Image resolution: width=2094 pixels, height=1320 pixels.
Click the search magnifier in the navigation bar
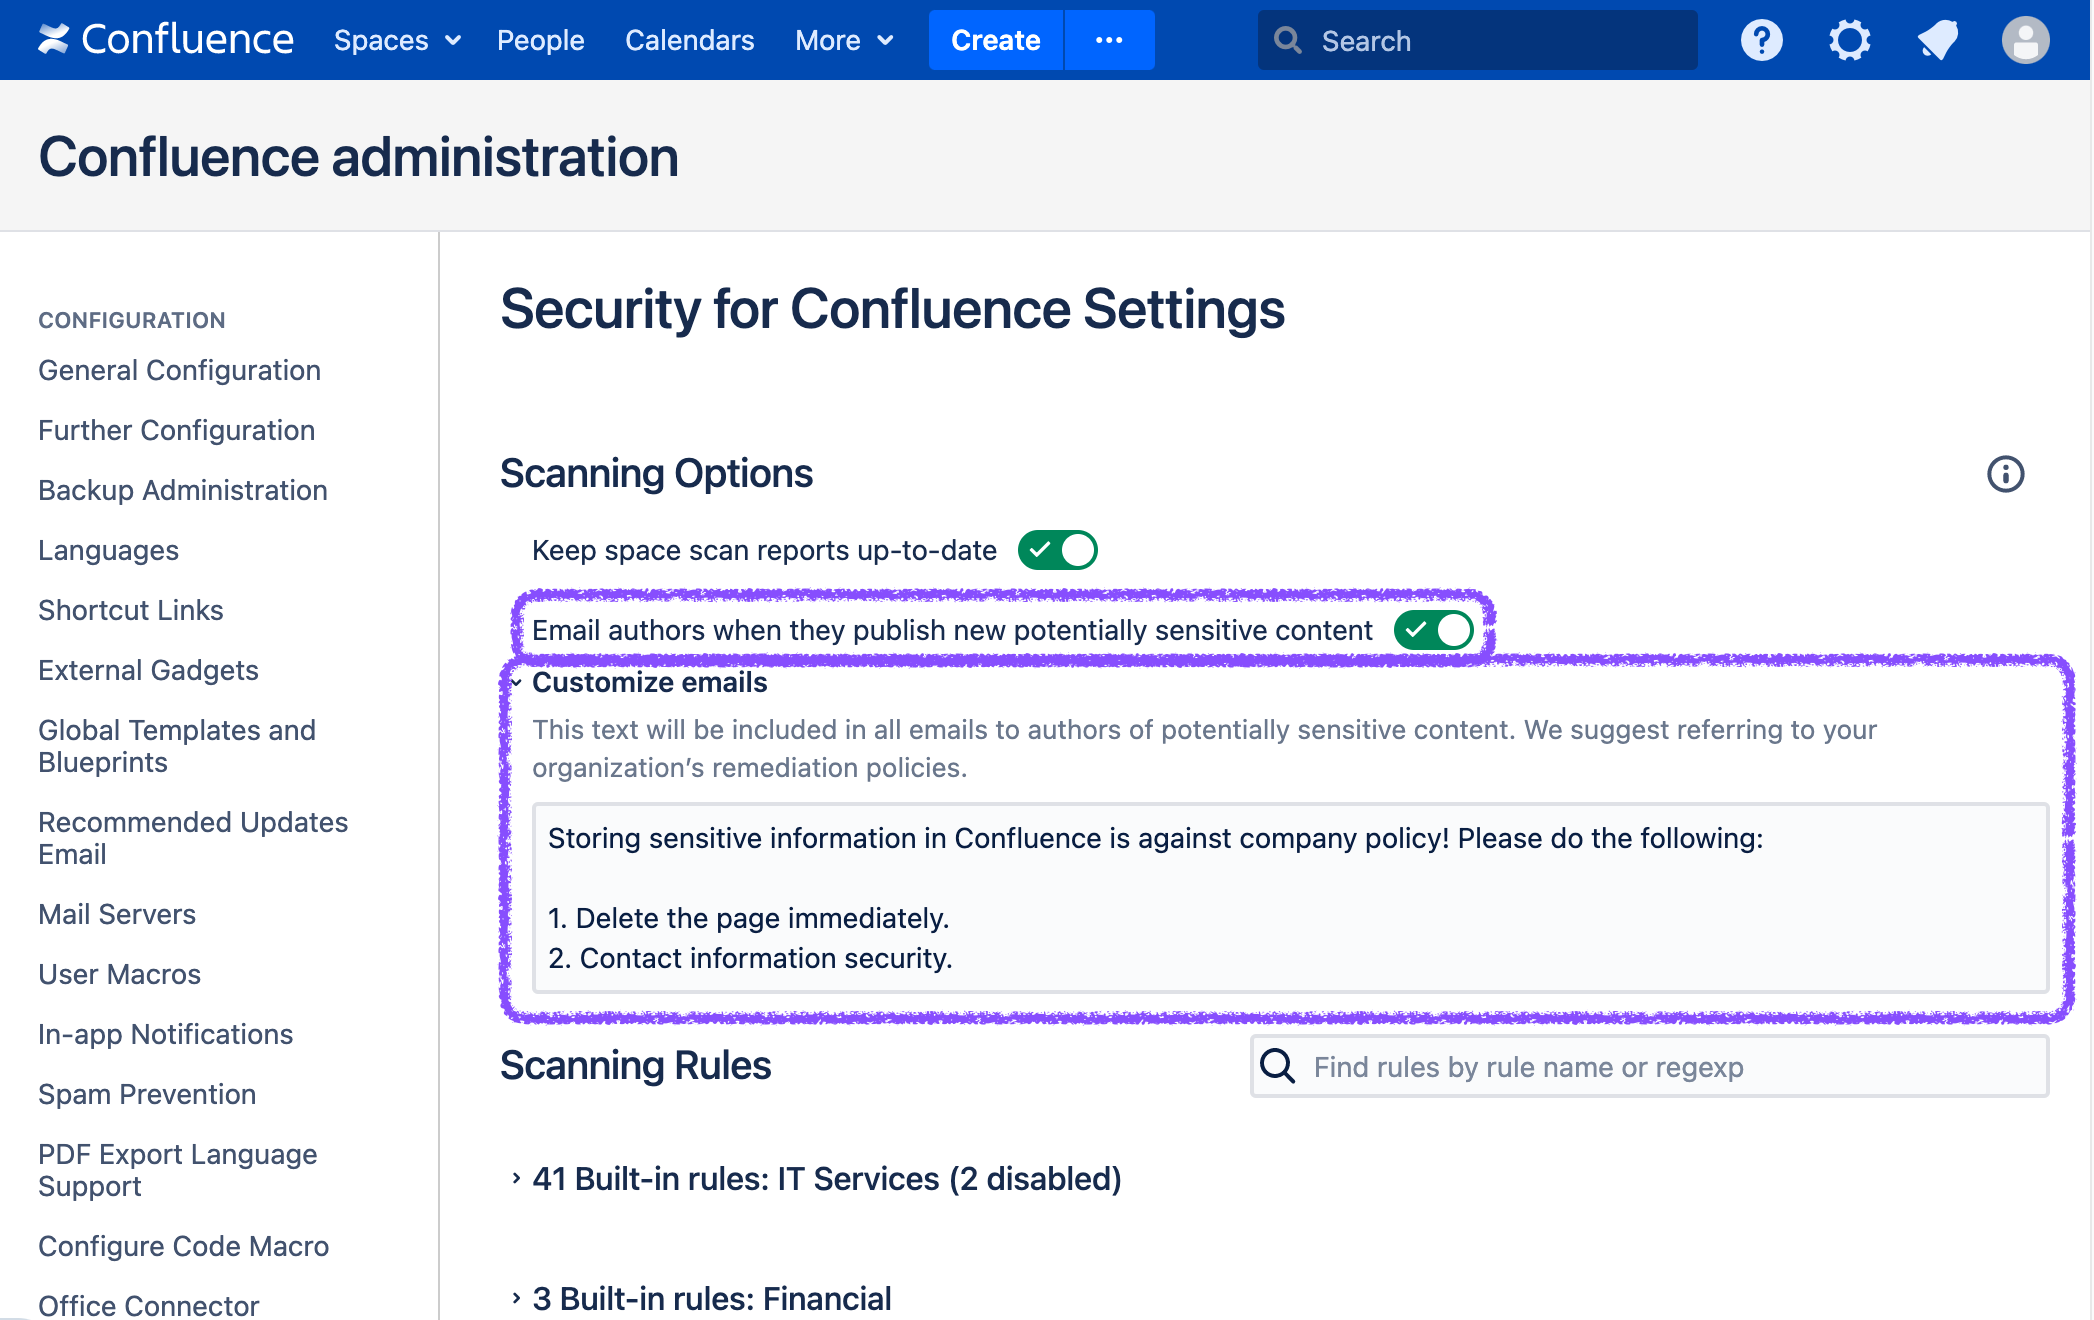coord(1288,40)
